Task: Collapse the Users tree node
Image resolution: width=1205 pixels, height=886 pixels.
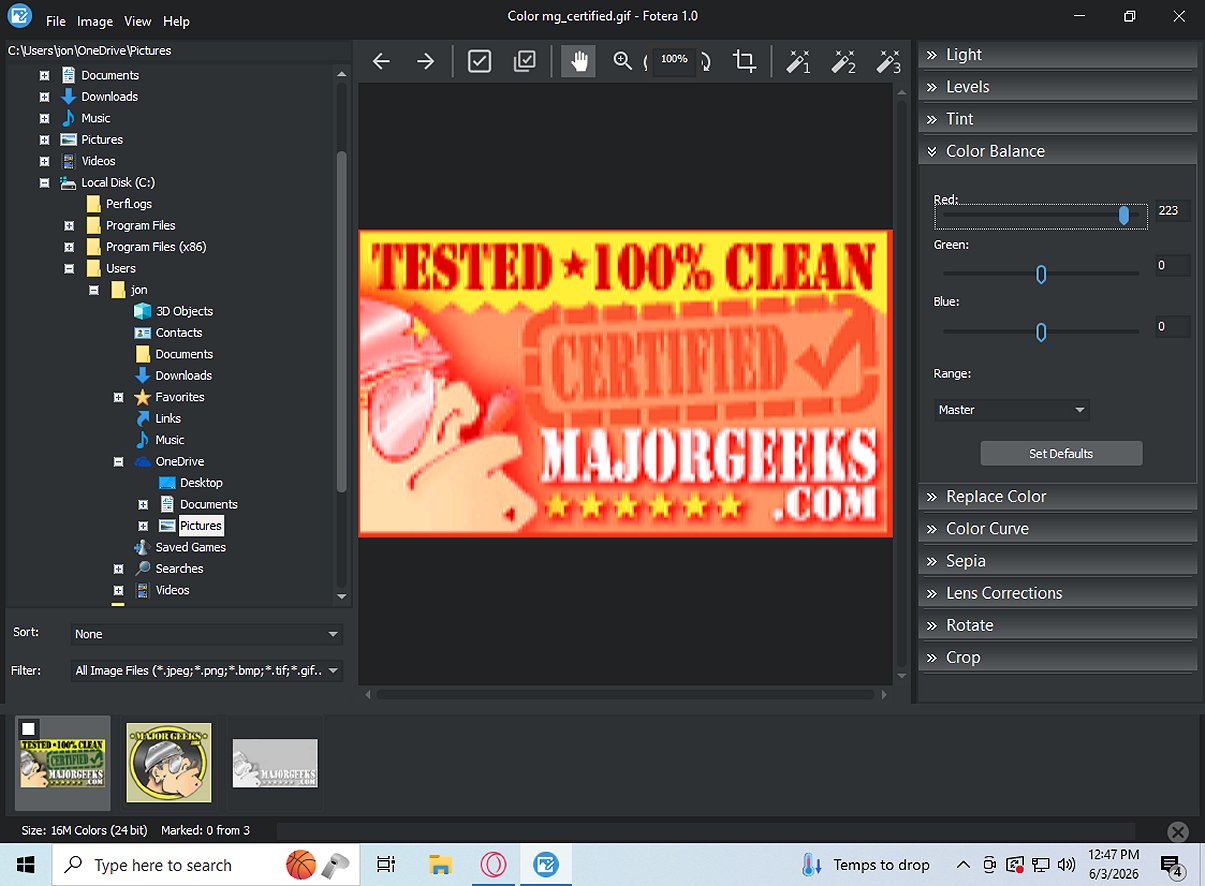Action: pos(69,269)
